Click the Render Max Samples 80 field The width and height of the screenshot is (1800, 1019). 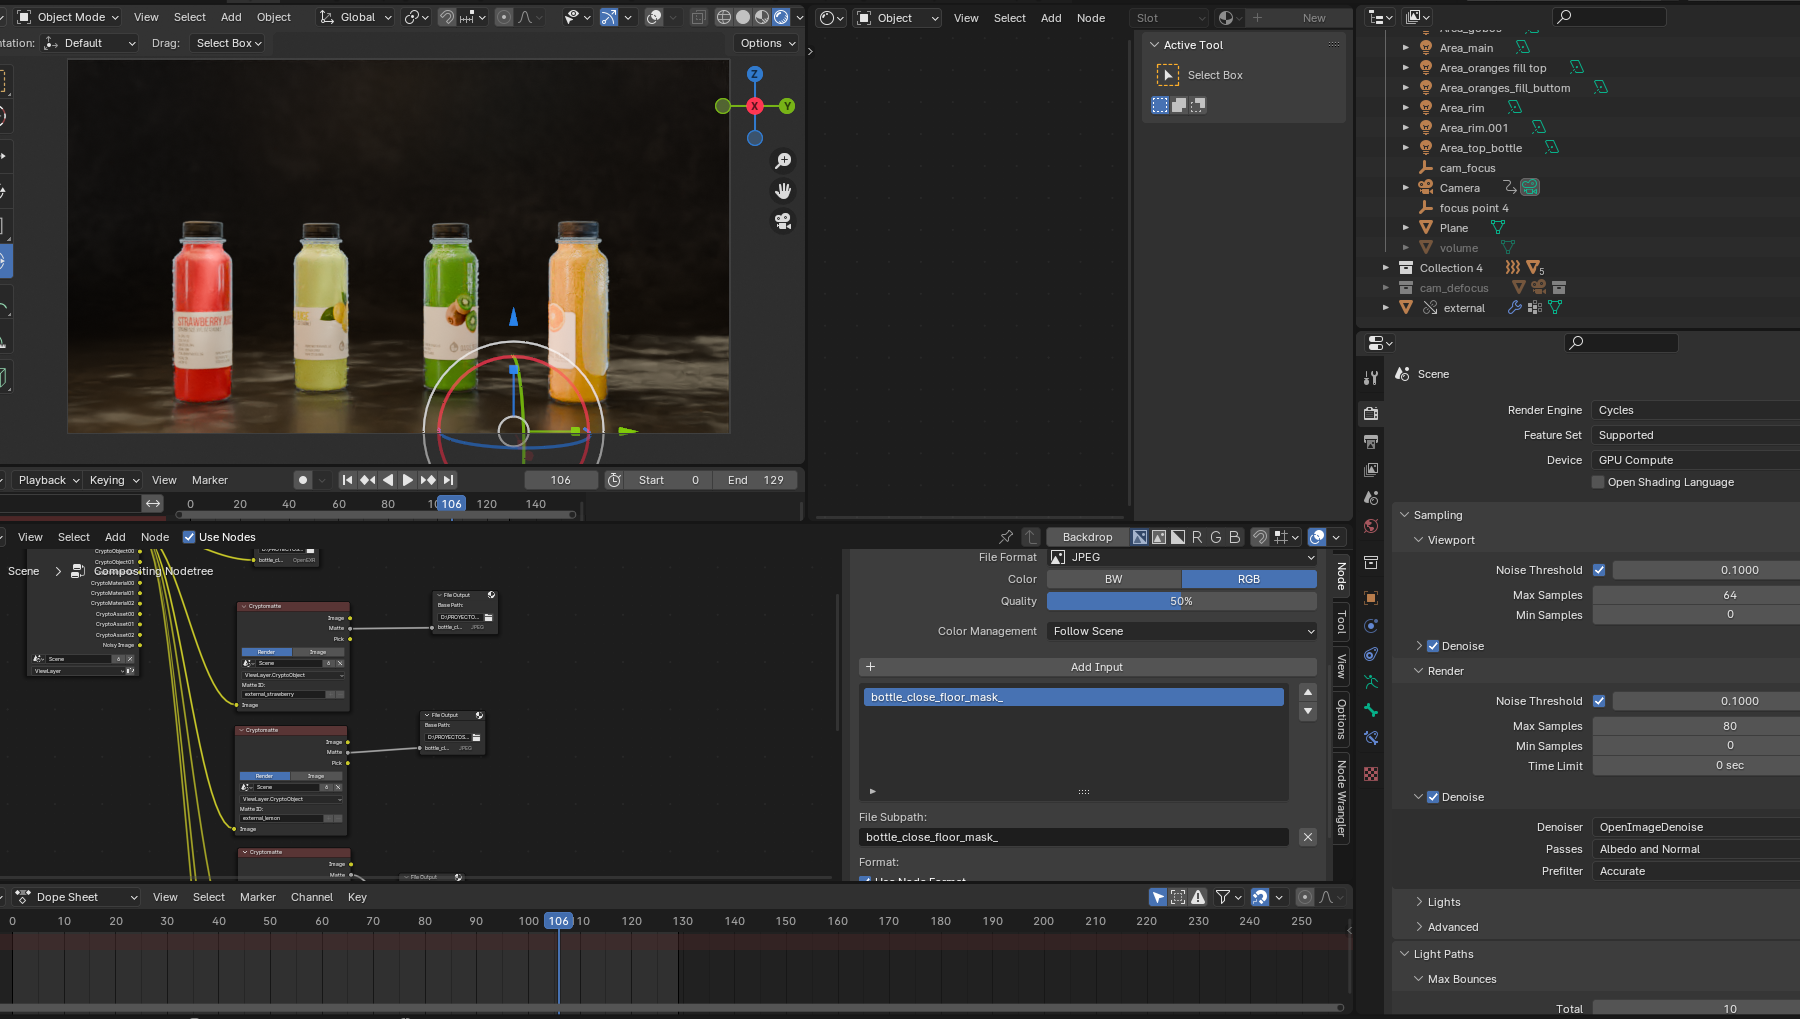(x=1696, y=726)
